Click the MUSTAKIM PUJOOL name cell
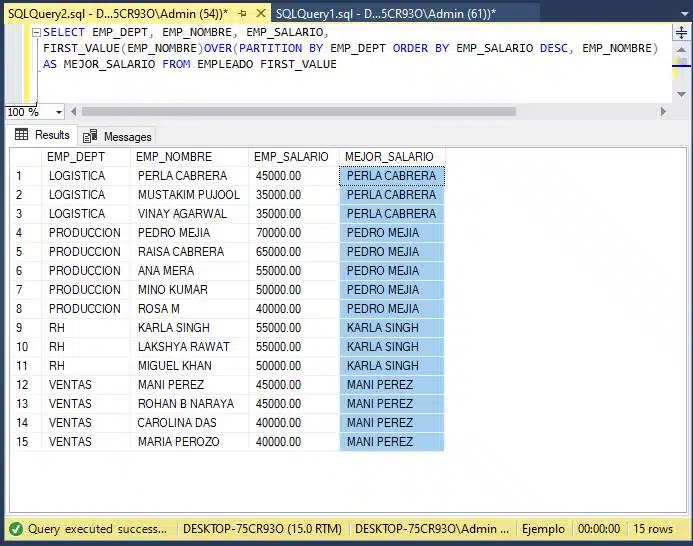The width and height of the screenshot is (693, 546). [x=189, y=195]
